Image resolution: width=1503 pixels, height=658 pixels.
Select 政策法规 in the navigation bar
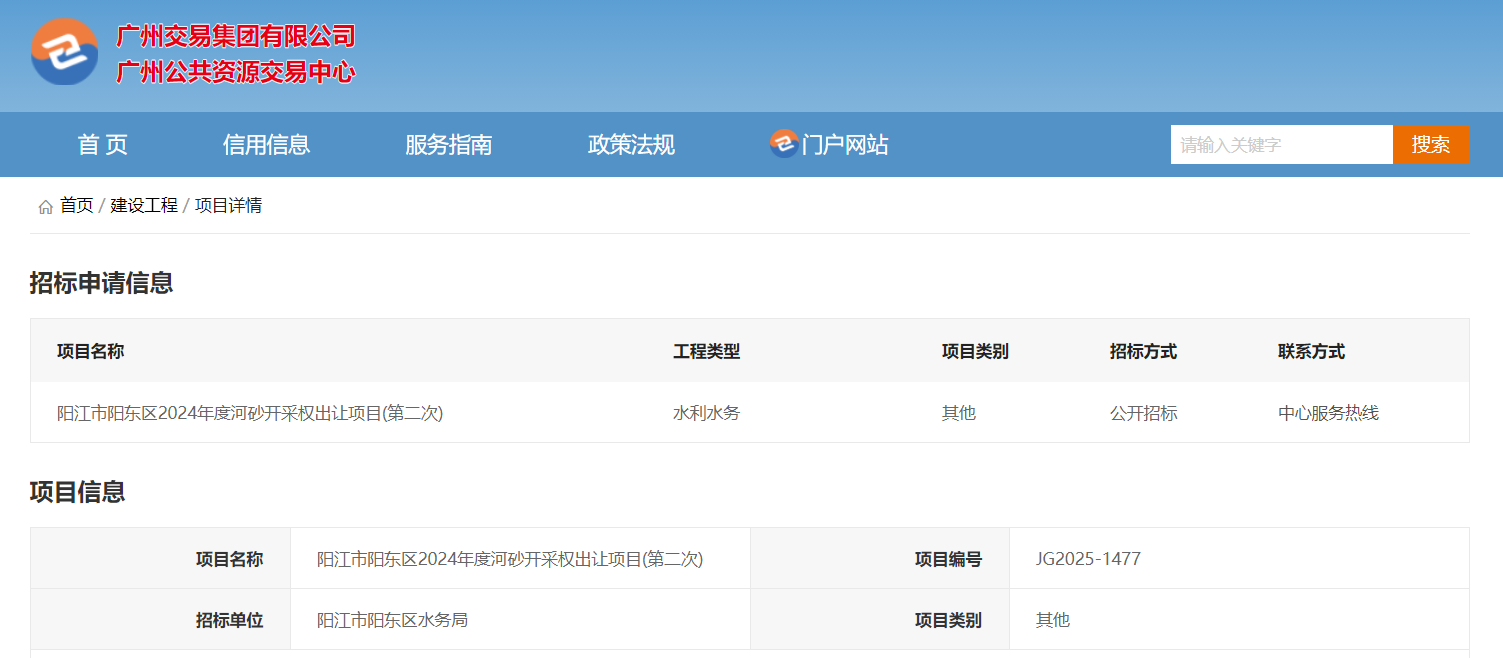pyautogui.click(x=631, y=145)
